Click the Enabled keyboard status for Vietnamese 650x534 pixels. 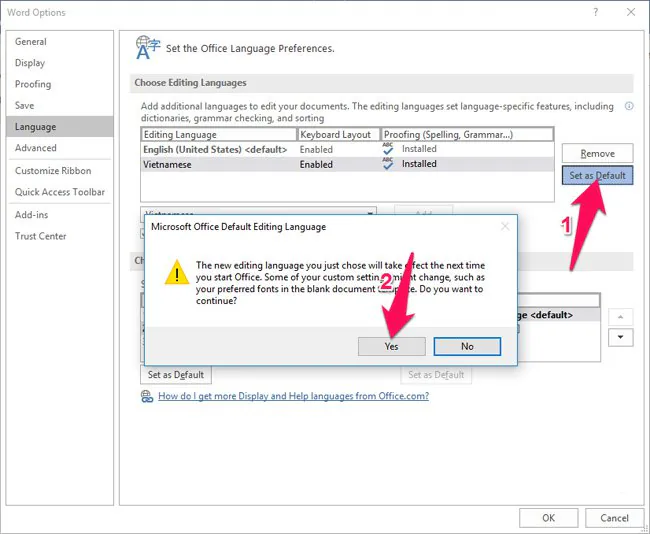[316, 165]
